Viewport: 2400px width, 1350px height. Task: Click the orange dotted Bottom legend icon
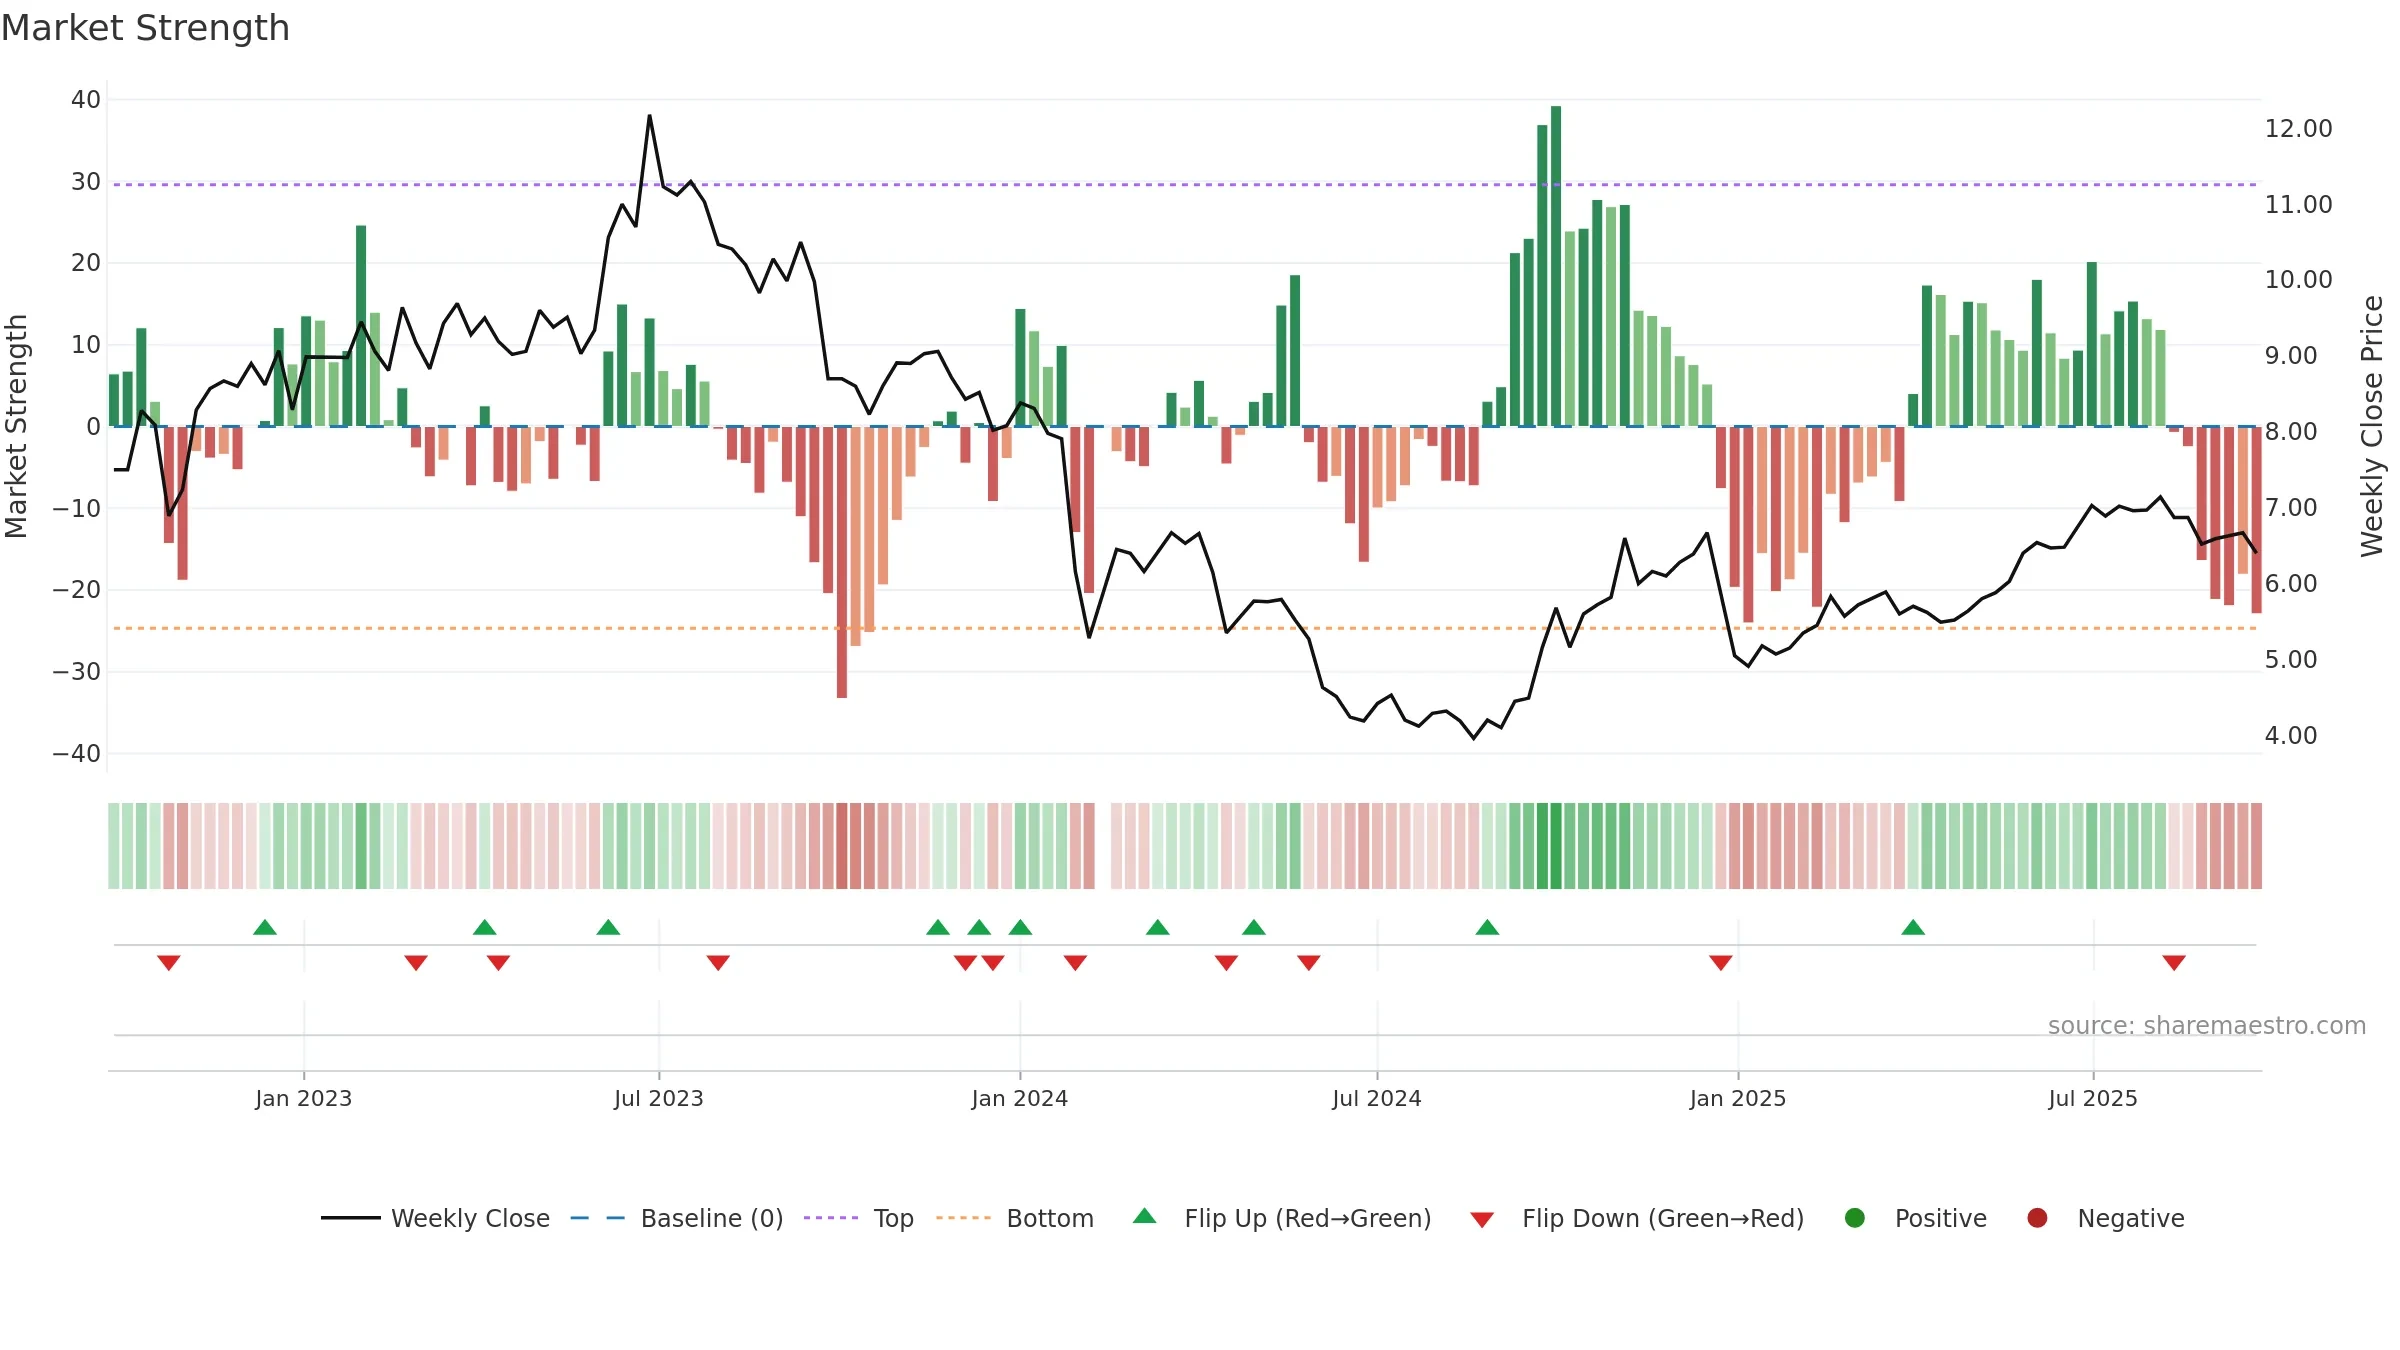point(964,1218)
